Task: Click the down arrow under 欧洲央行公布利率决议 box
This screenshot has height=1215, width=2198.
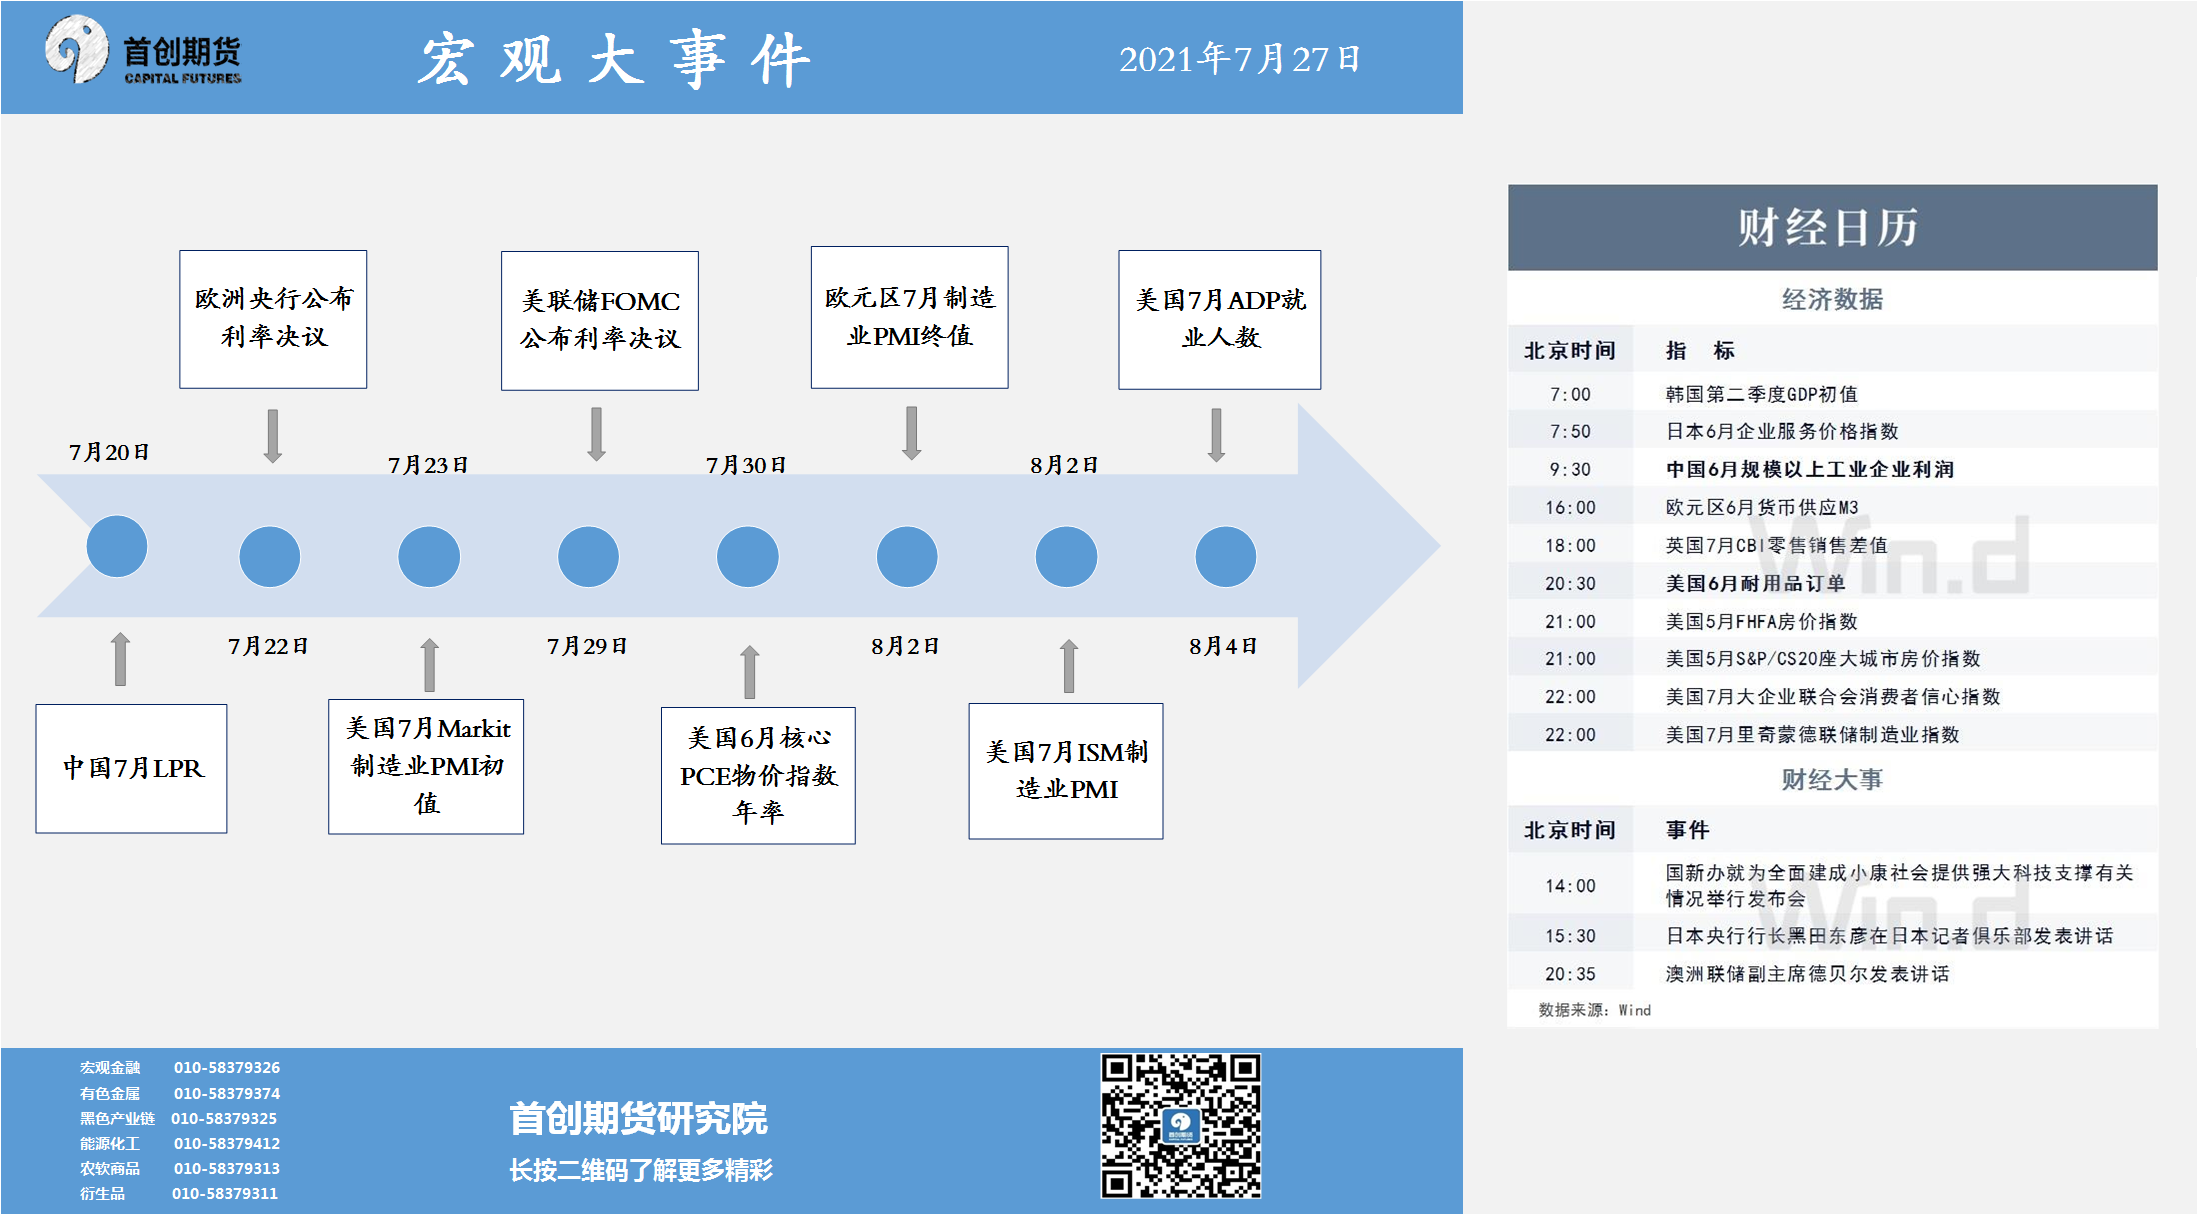Action: pos(272,435)
